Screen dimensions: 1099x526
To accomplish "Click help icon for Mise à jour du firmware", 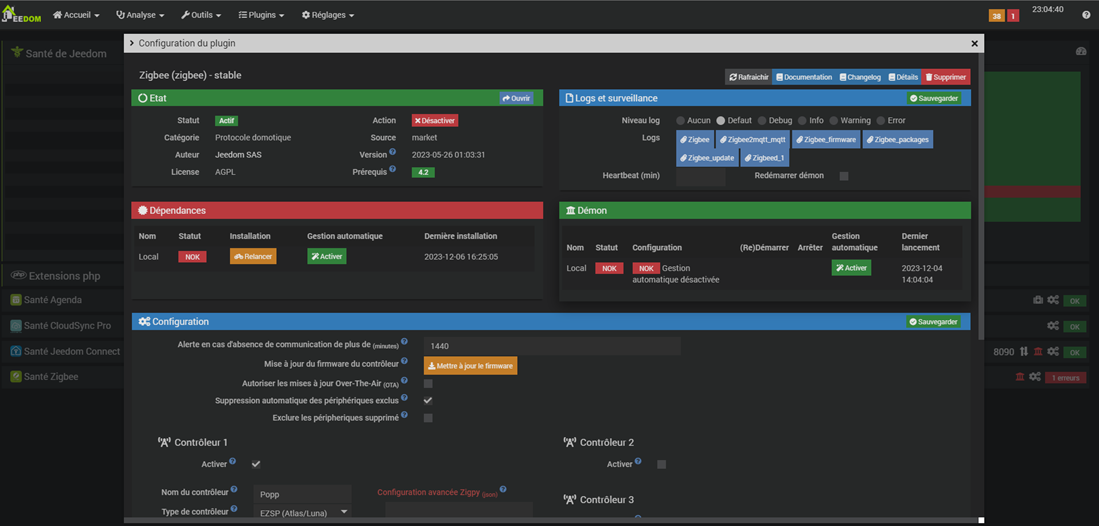I will (x=404, y=363).
